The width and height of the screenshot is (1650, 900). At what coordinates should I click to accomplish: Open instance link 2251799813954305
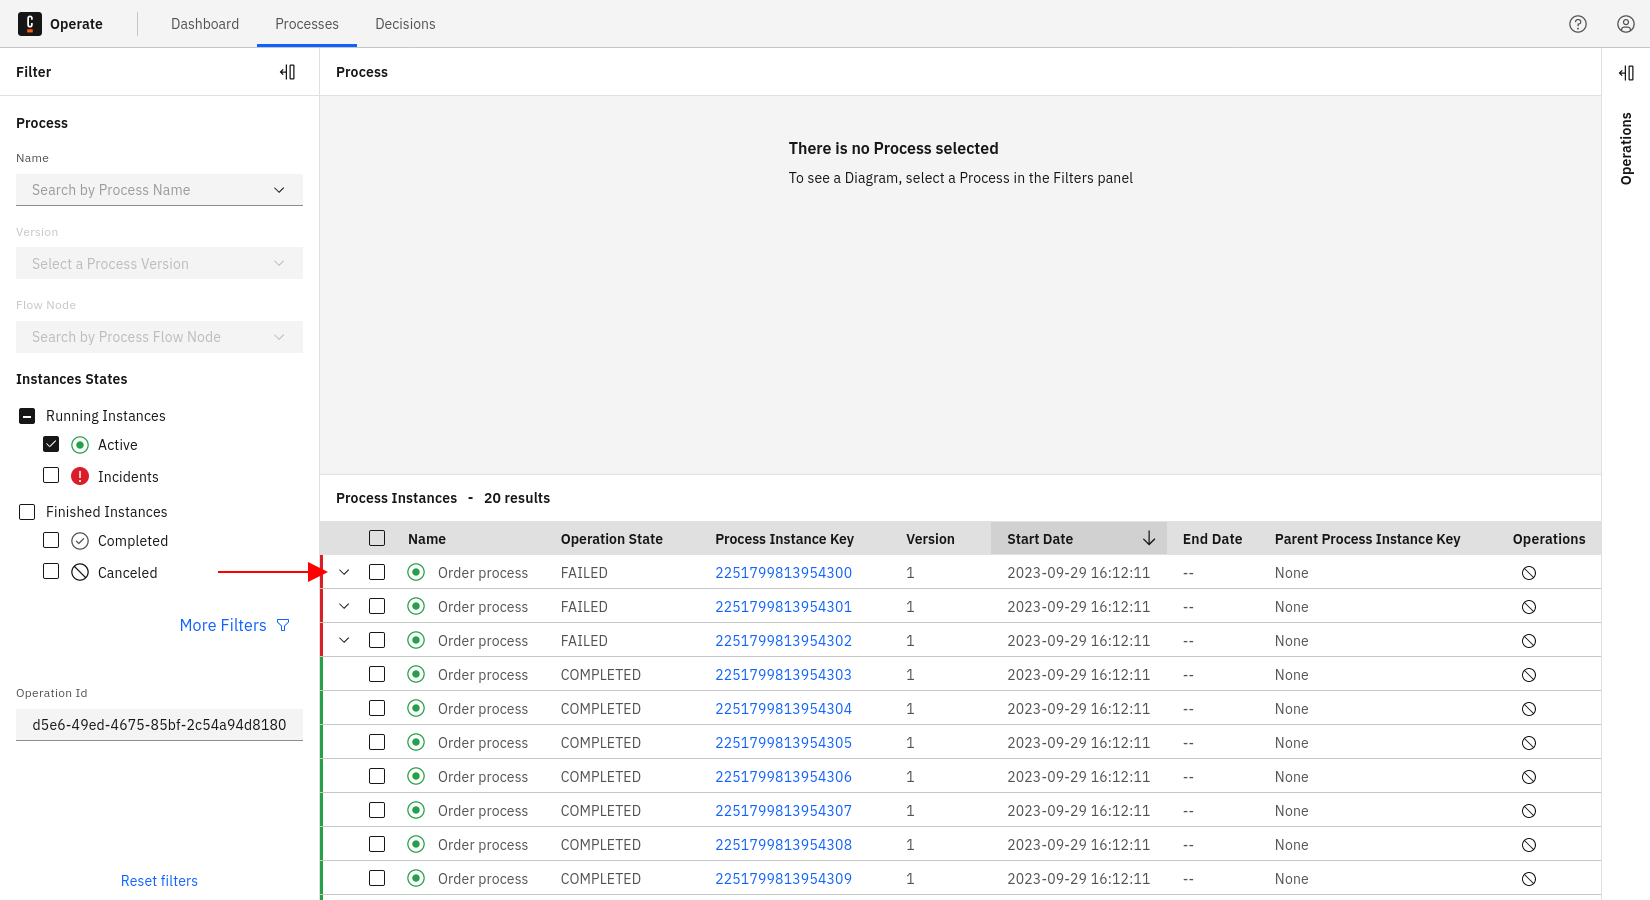point(784,743)
